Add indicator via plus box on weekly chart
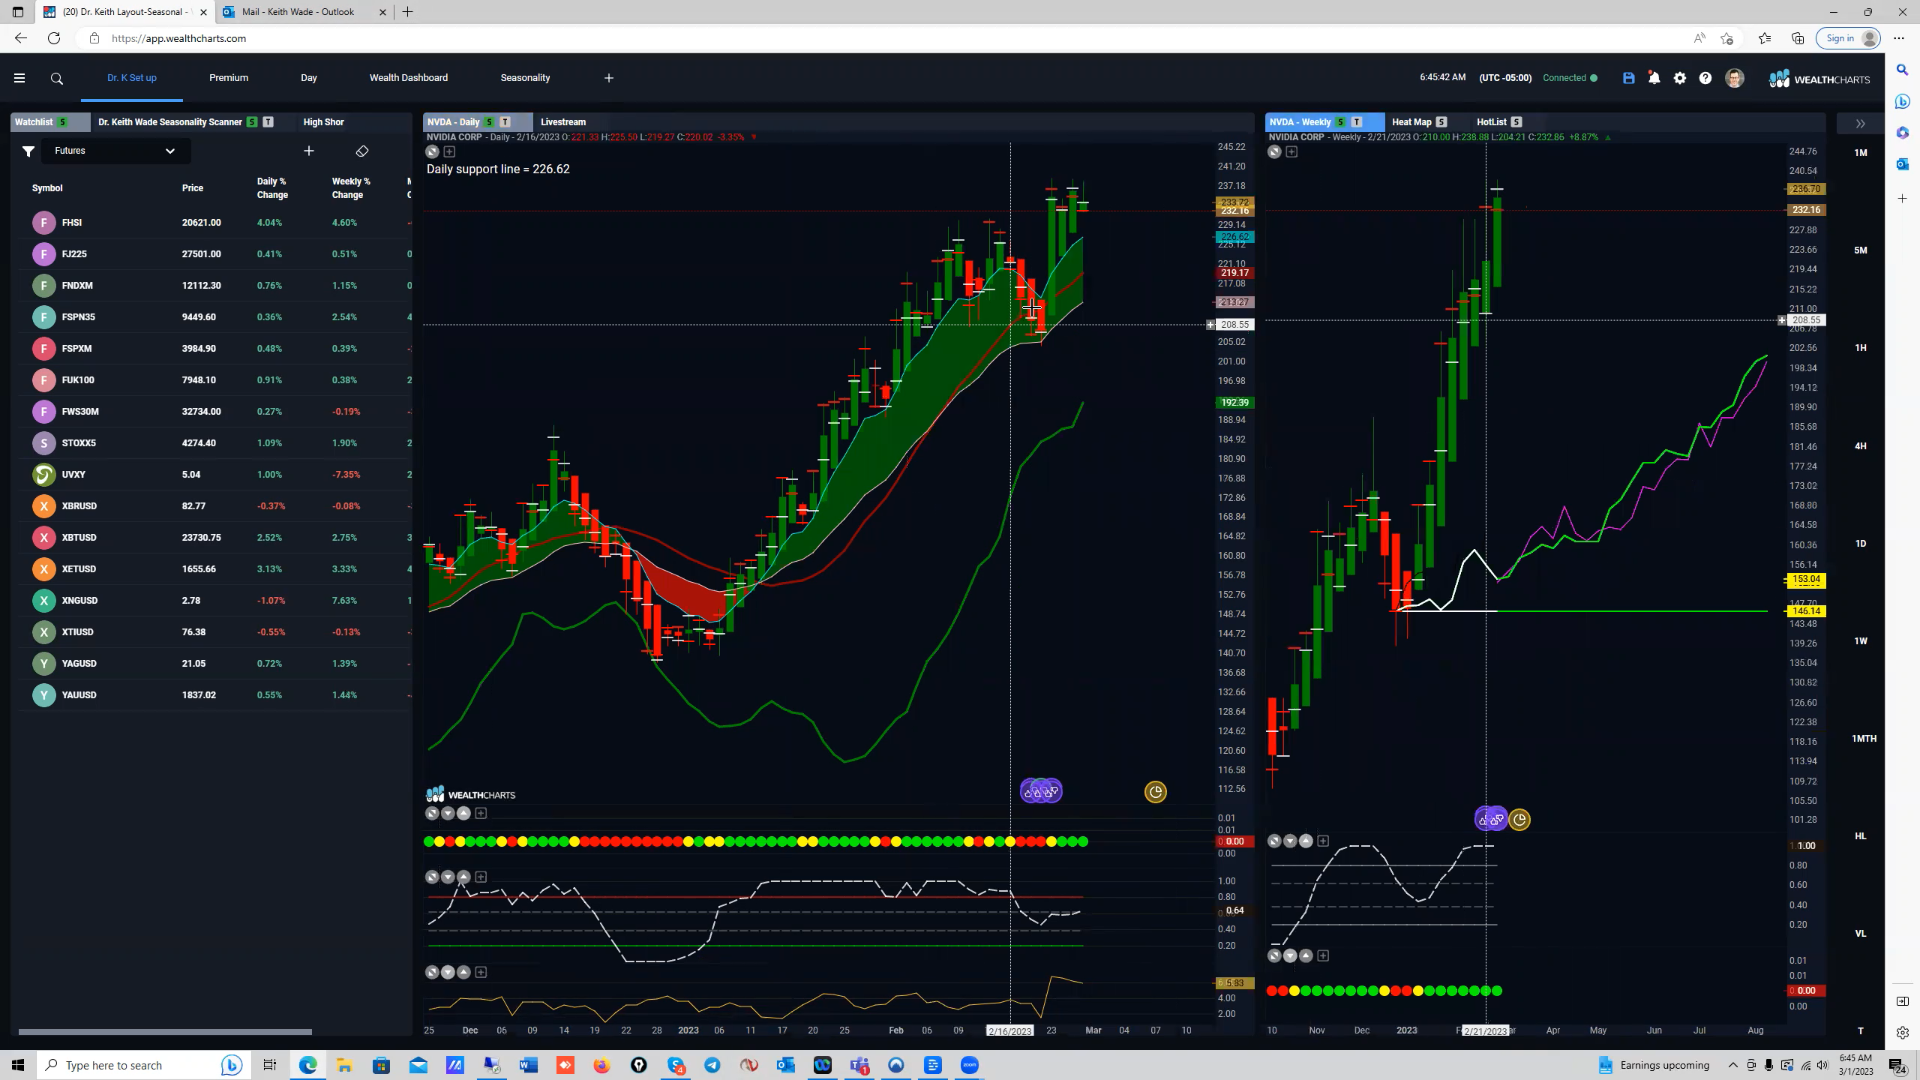 click(x=1292, y=152)
